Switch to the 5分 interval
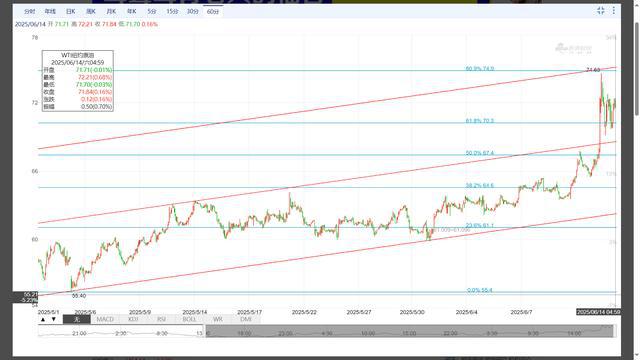The width and height of the screenshot is (640, 360). click(152, 11)
